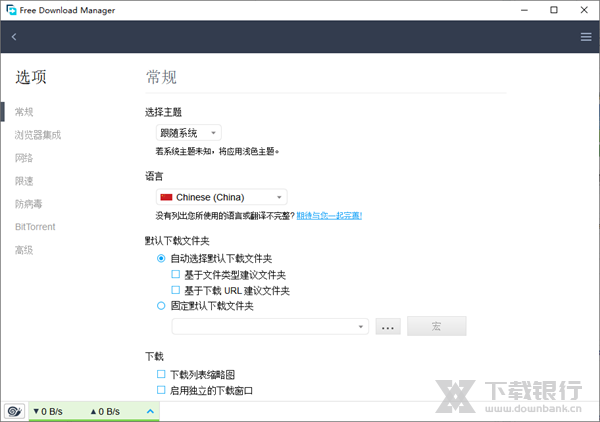Open the 限速 settings section
Screen dimensions: 600x422
pyautogui.click(x=24, y=181)
